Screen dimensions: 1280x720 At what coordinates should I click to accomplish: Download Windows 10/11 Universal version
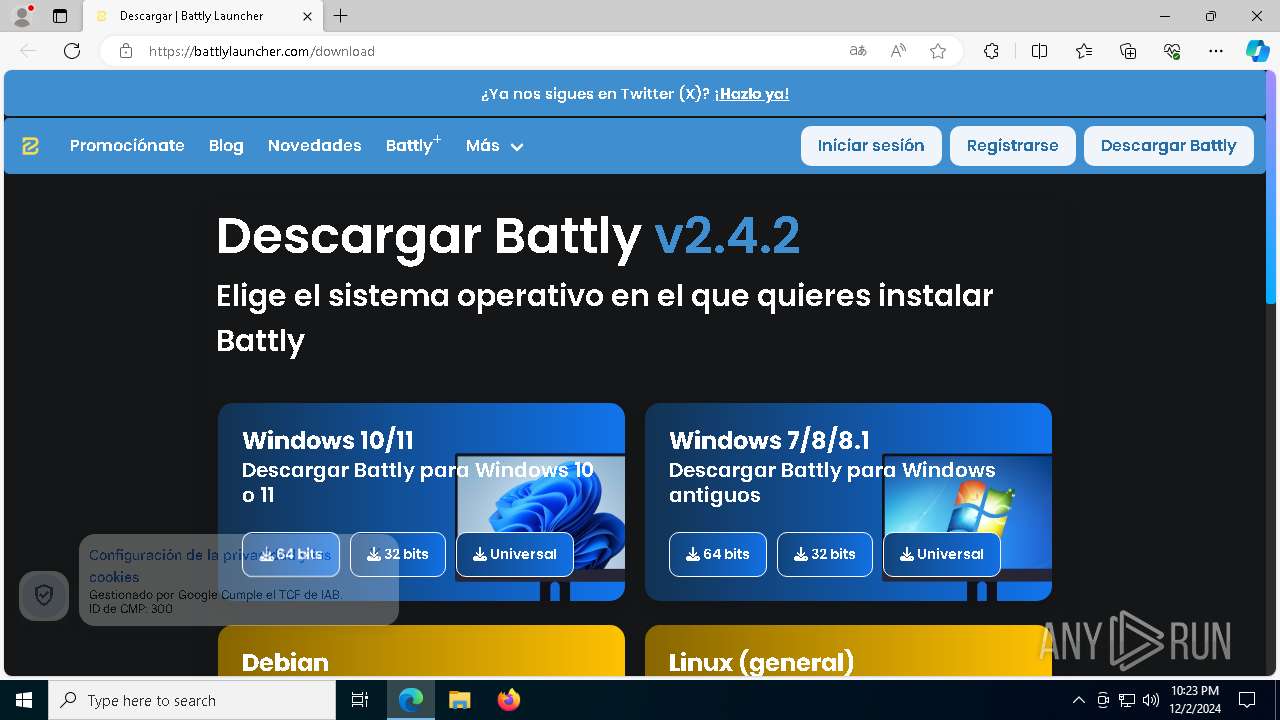(515, 554)
